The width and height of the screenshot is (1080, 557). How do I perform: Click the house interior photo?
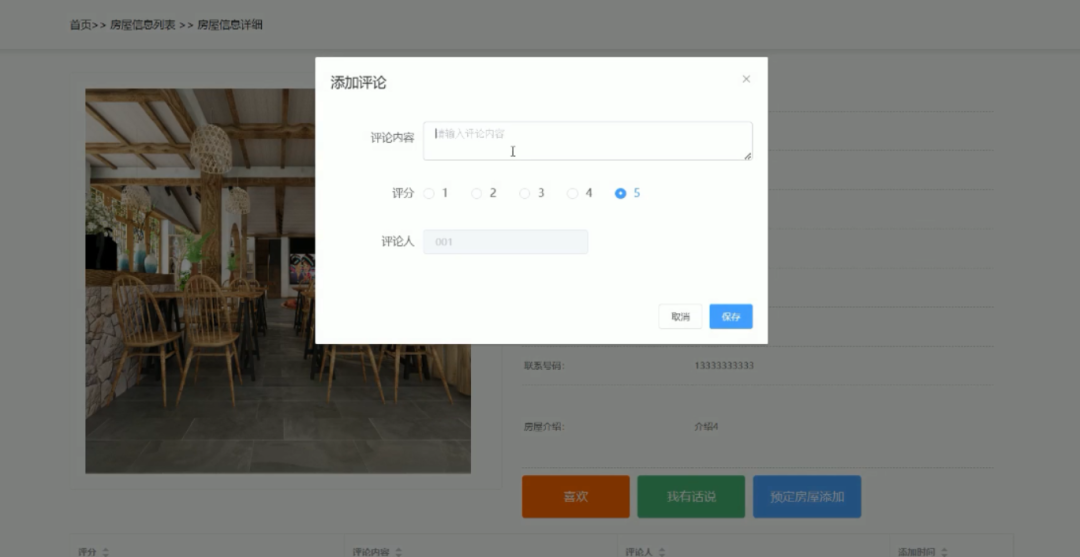coord(278,280)
